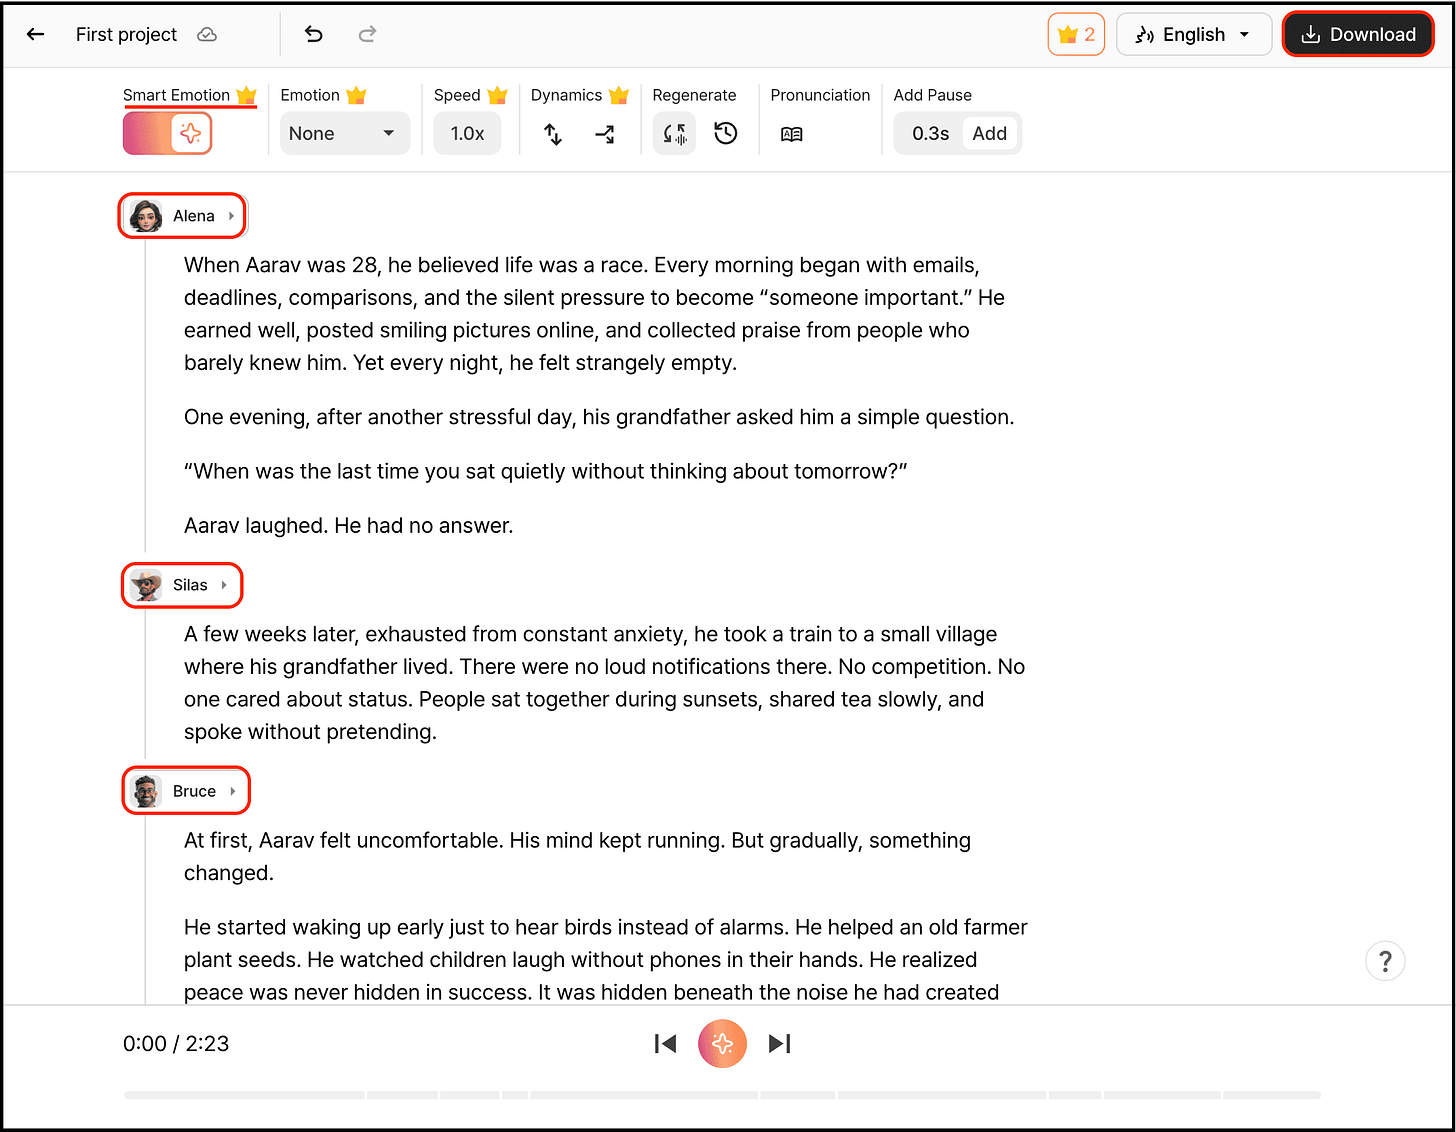Click the audio progress bar
The width and height of the screenshot is (1456, 1132).
point(722,1096)
